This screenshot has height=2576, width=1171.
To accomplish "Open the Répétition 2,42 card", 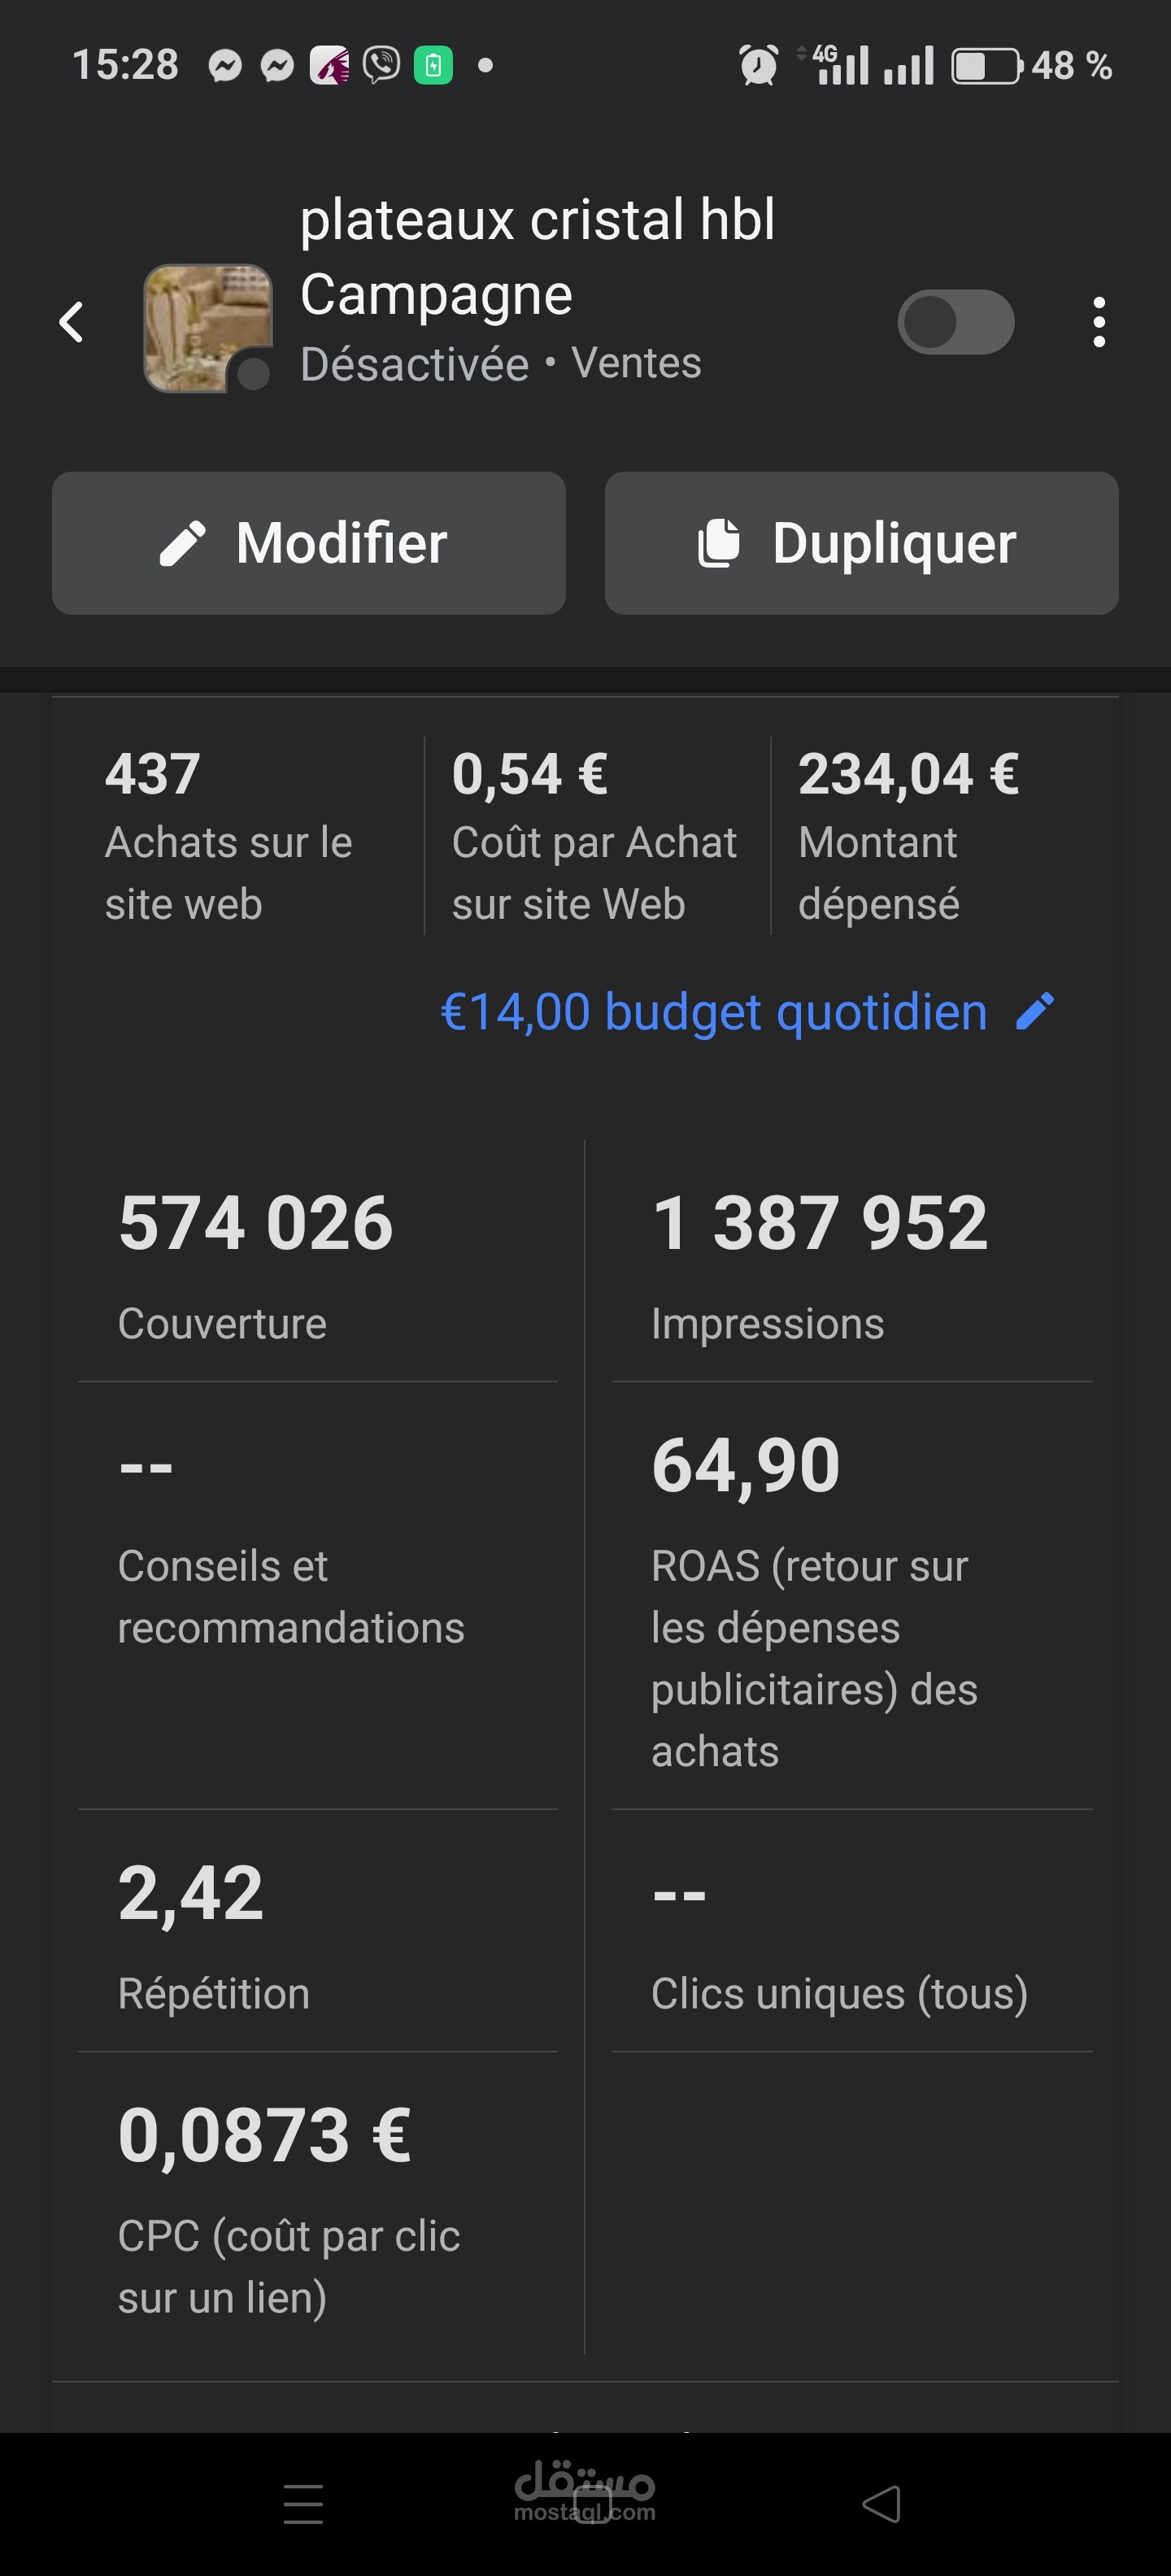I will [318, 1932].
